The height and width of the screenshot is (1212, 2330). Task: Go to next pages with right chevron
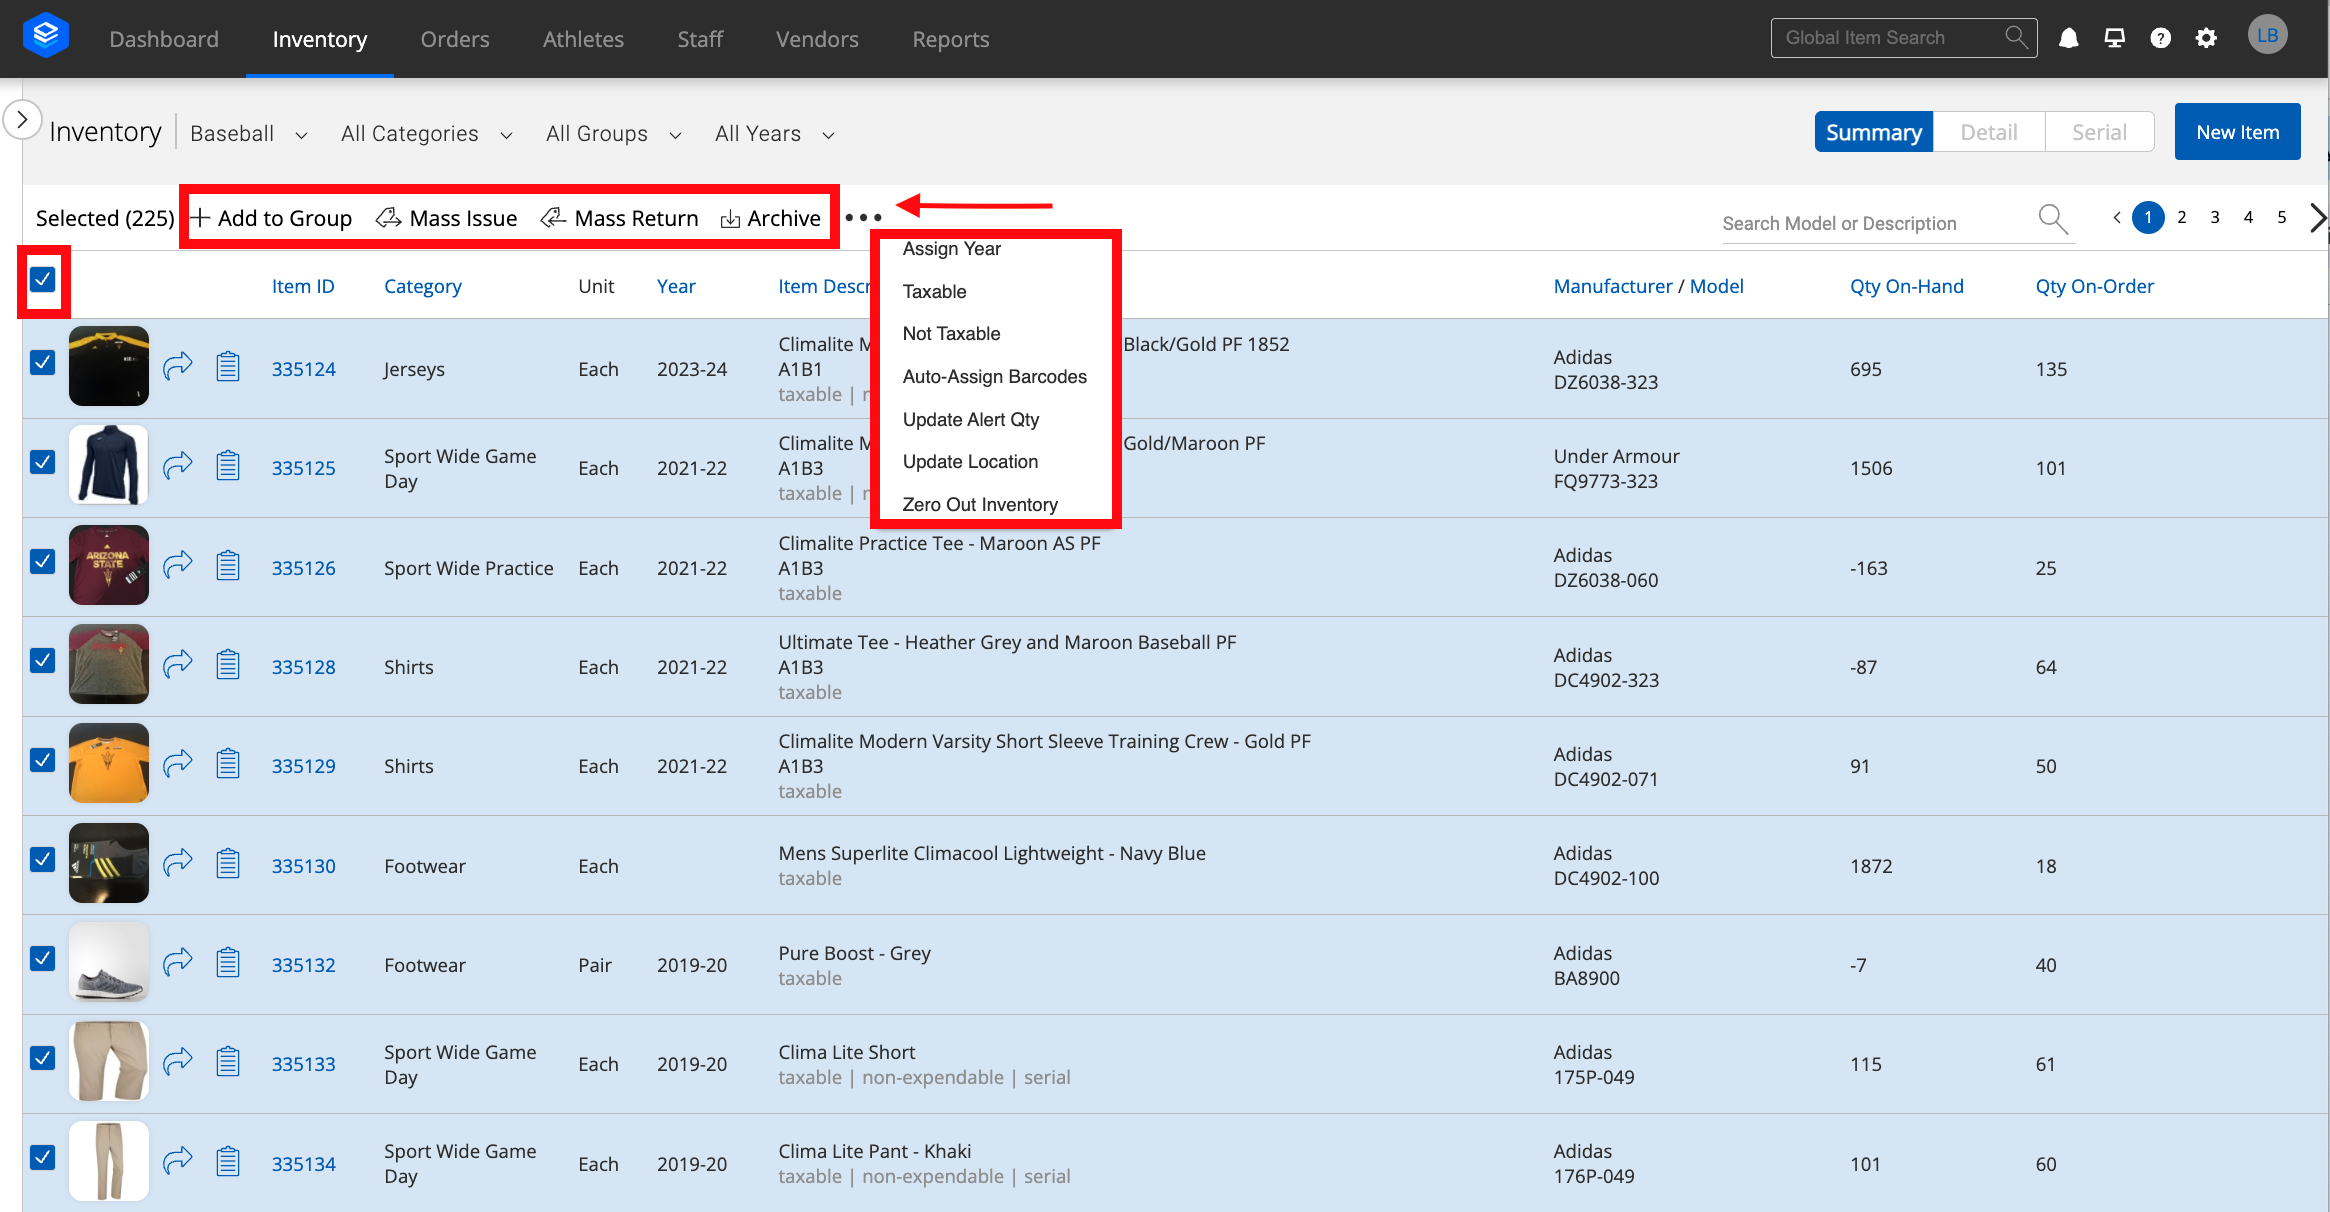(x=2317, y=217)
